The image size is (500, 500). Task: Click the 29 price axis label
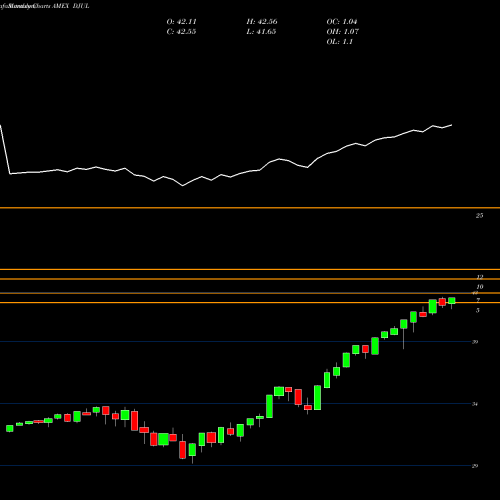coord(475,466)
